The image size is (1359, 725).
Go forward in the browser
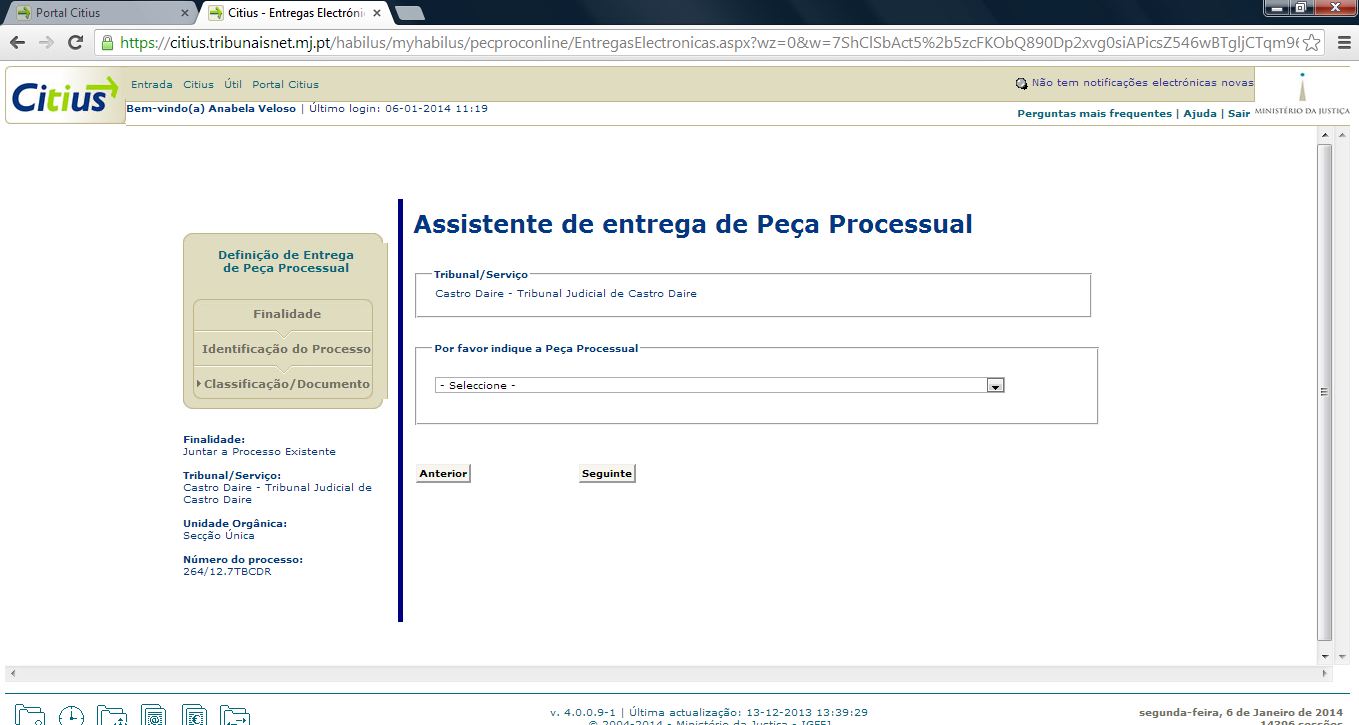coord(46,42)
